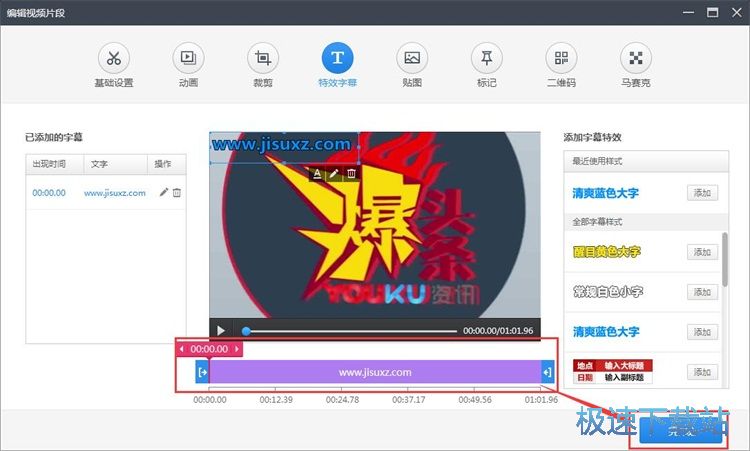Add the 醒目黄色大字 subtitle style
Viewport: 750px width, 451px height.
(x=702, y=252)
